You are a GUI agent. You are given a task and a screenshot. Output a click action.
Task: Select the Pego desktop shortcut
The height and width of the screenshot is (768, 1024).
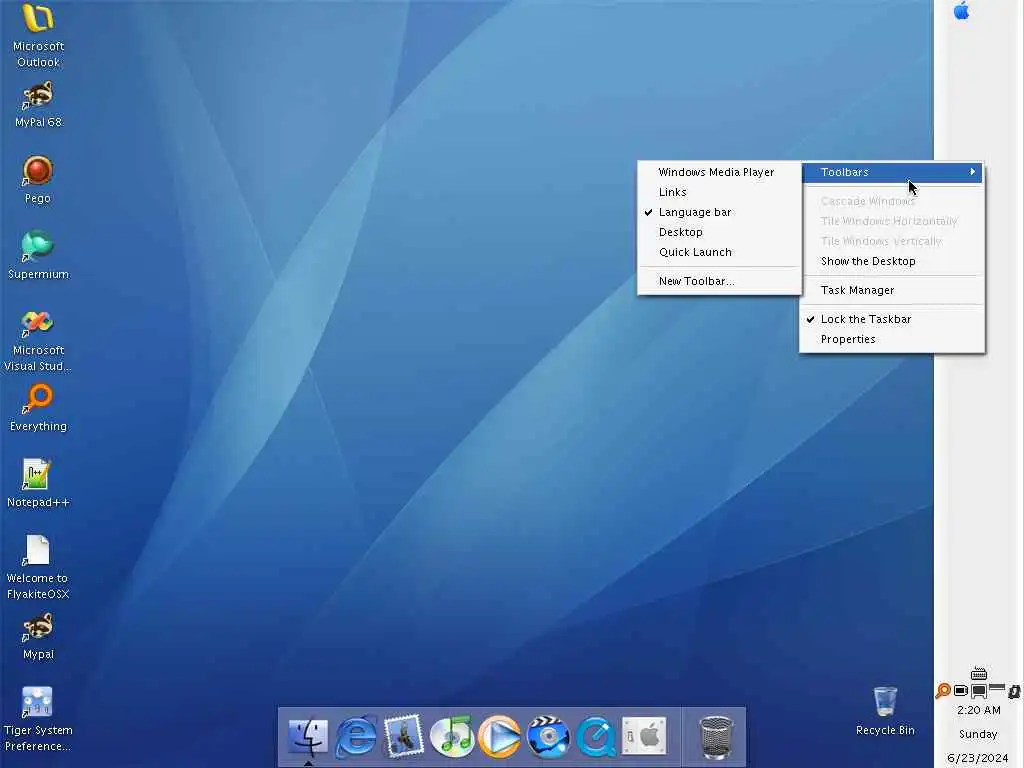[x=37, y=180]
